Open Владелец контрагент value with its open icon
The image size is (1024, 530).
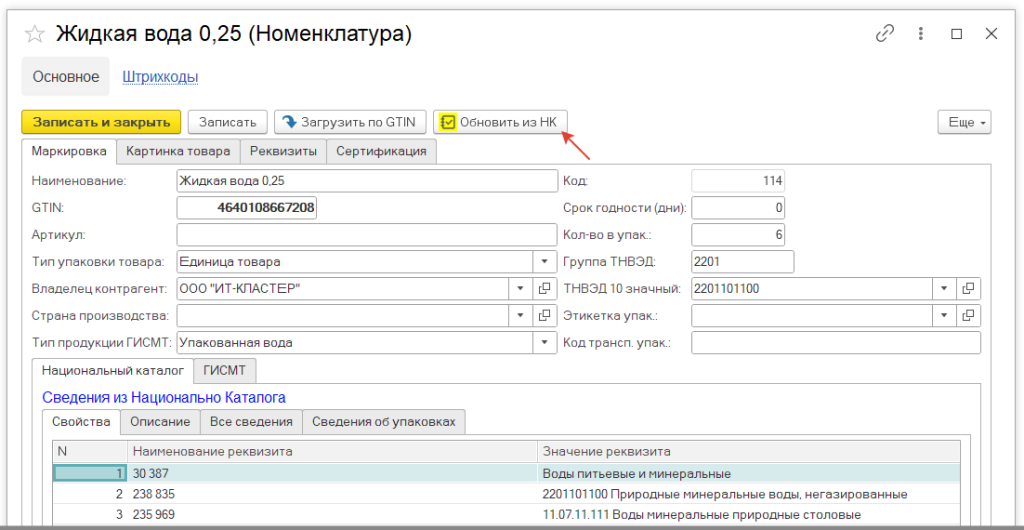click(x=545, y=288)
